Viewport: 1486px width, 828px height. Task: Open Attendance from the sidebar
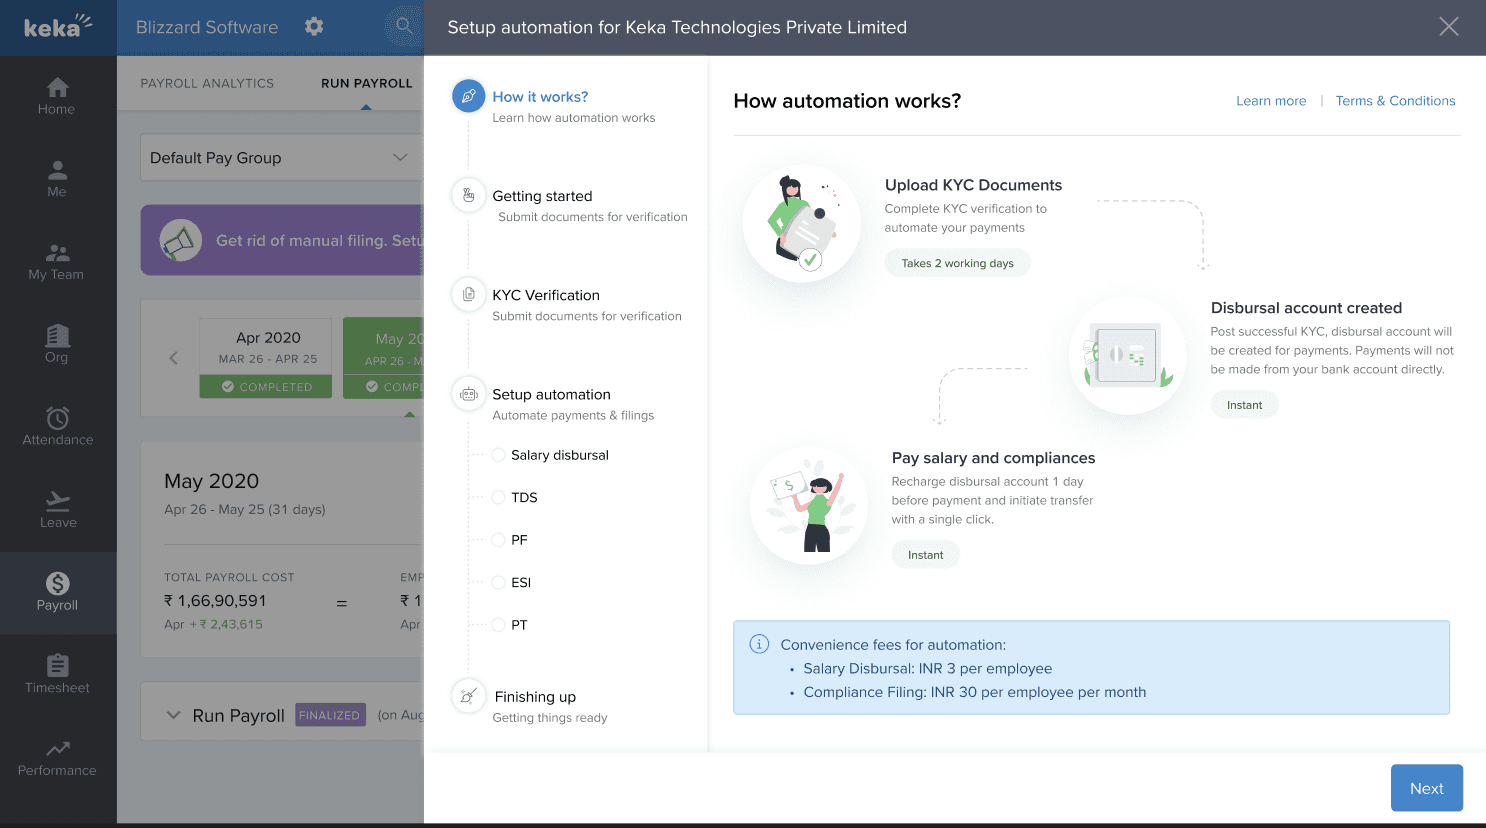(x=57, y=427)
